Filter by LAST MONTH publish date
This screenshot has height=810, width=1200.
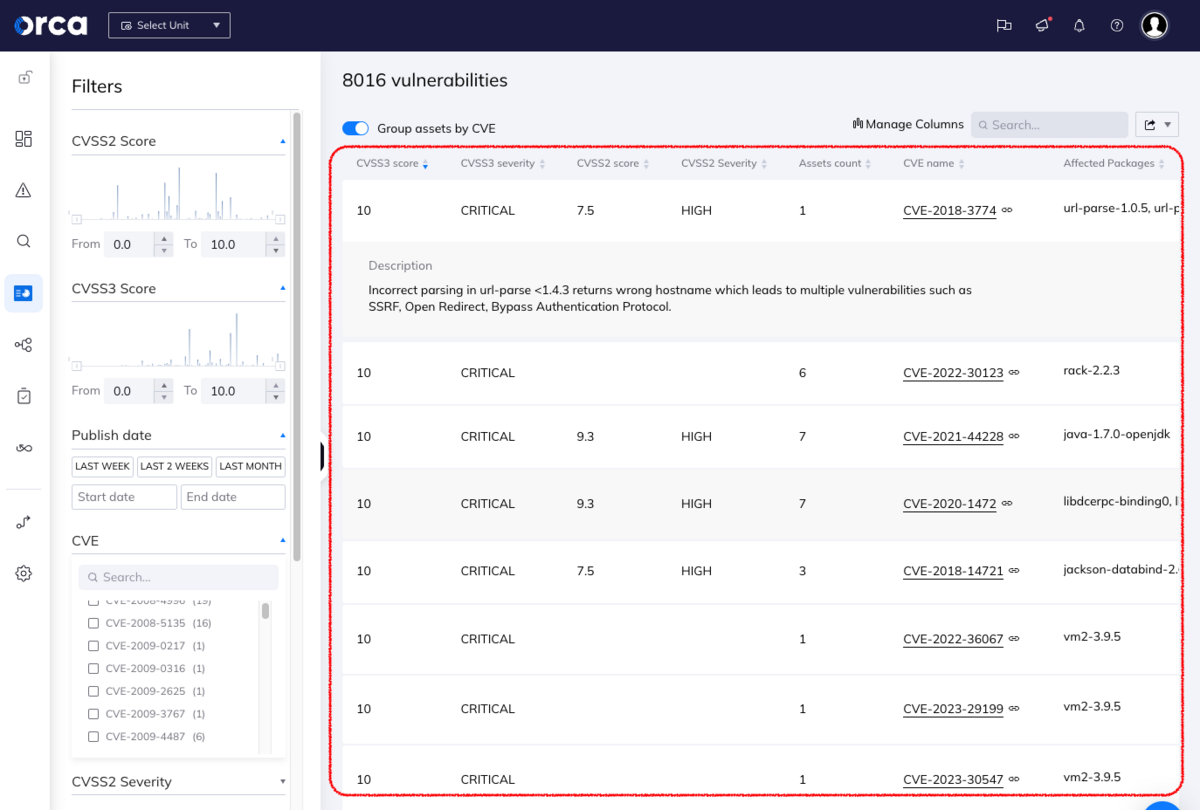point(250,466)
